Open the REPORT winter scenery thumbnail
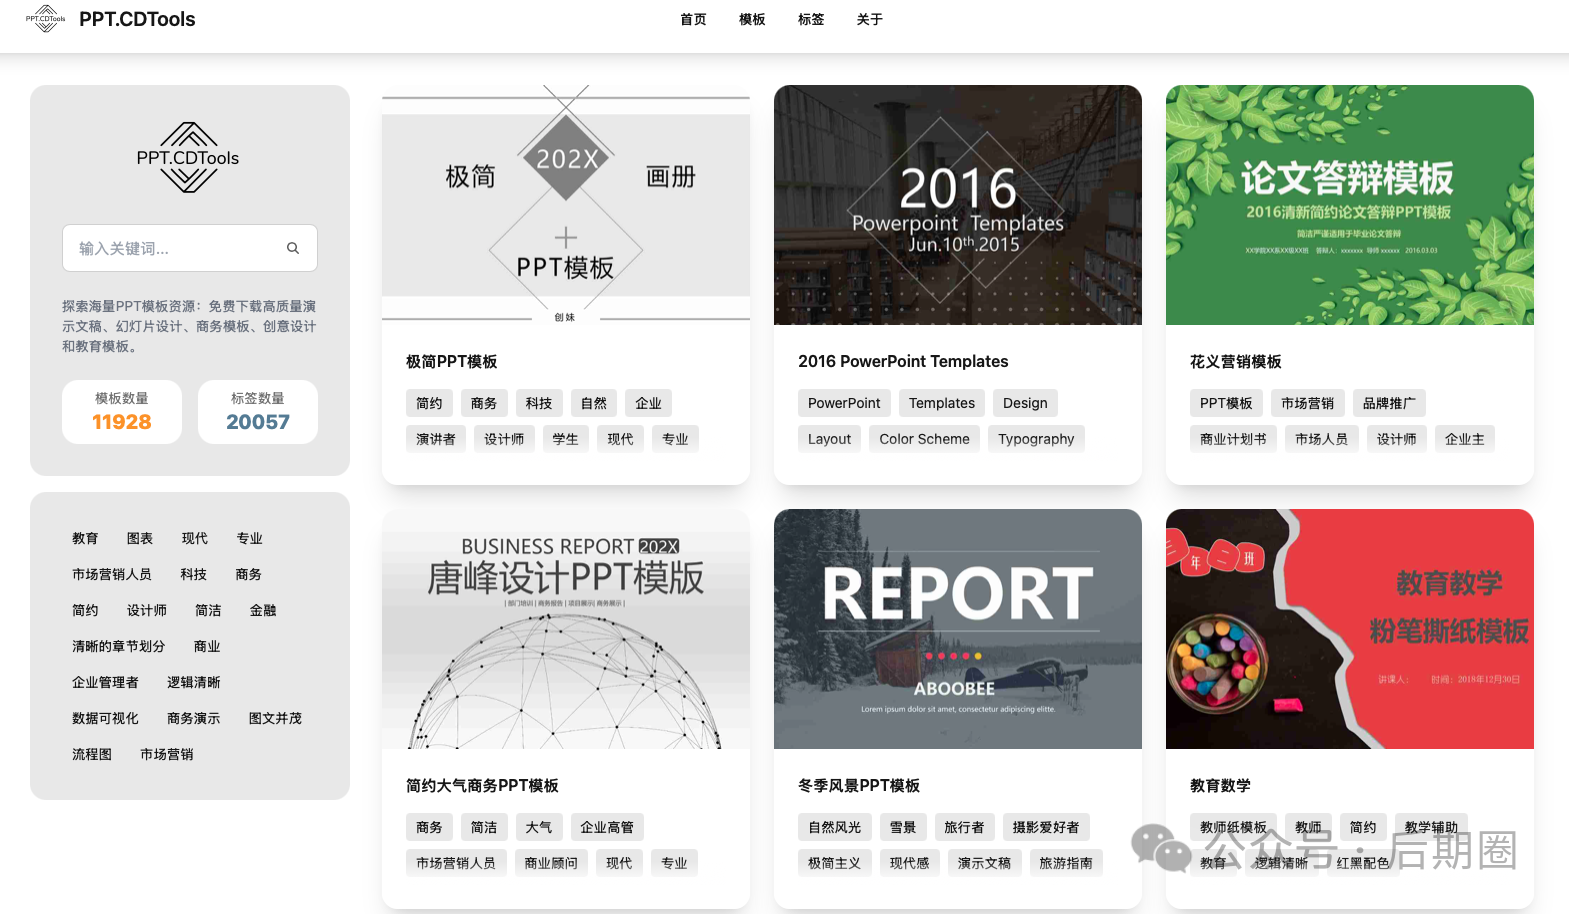Image resolution: width=1569 pixels, height=914 pixels. [x=958, y=629]
